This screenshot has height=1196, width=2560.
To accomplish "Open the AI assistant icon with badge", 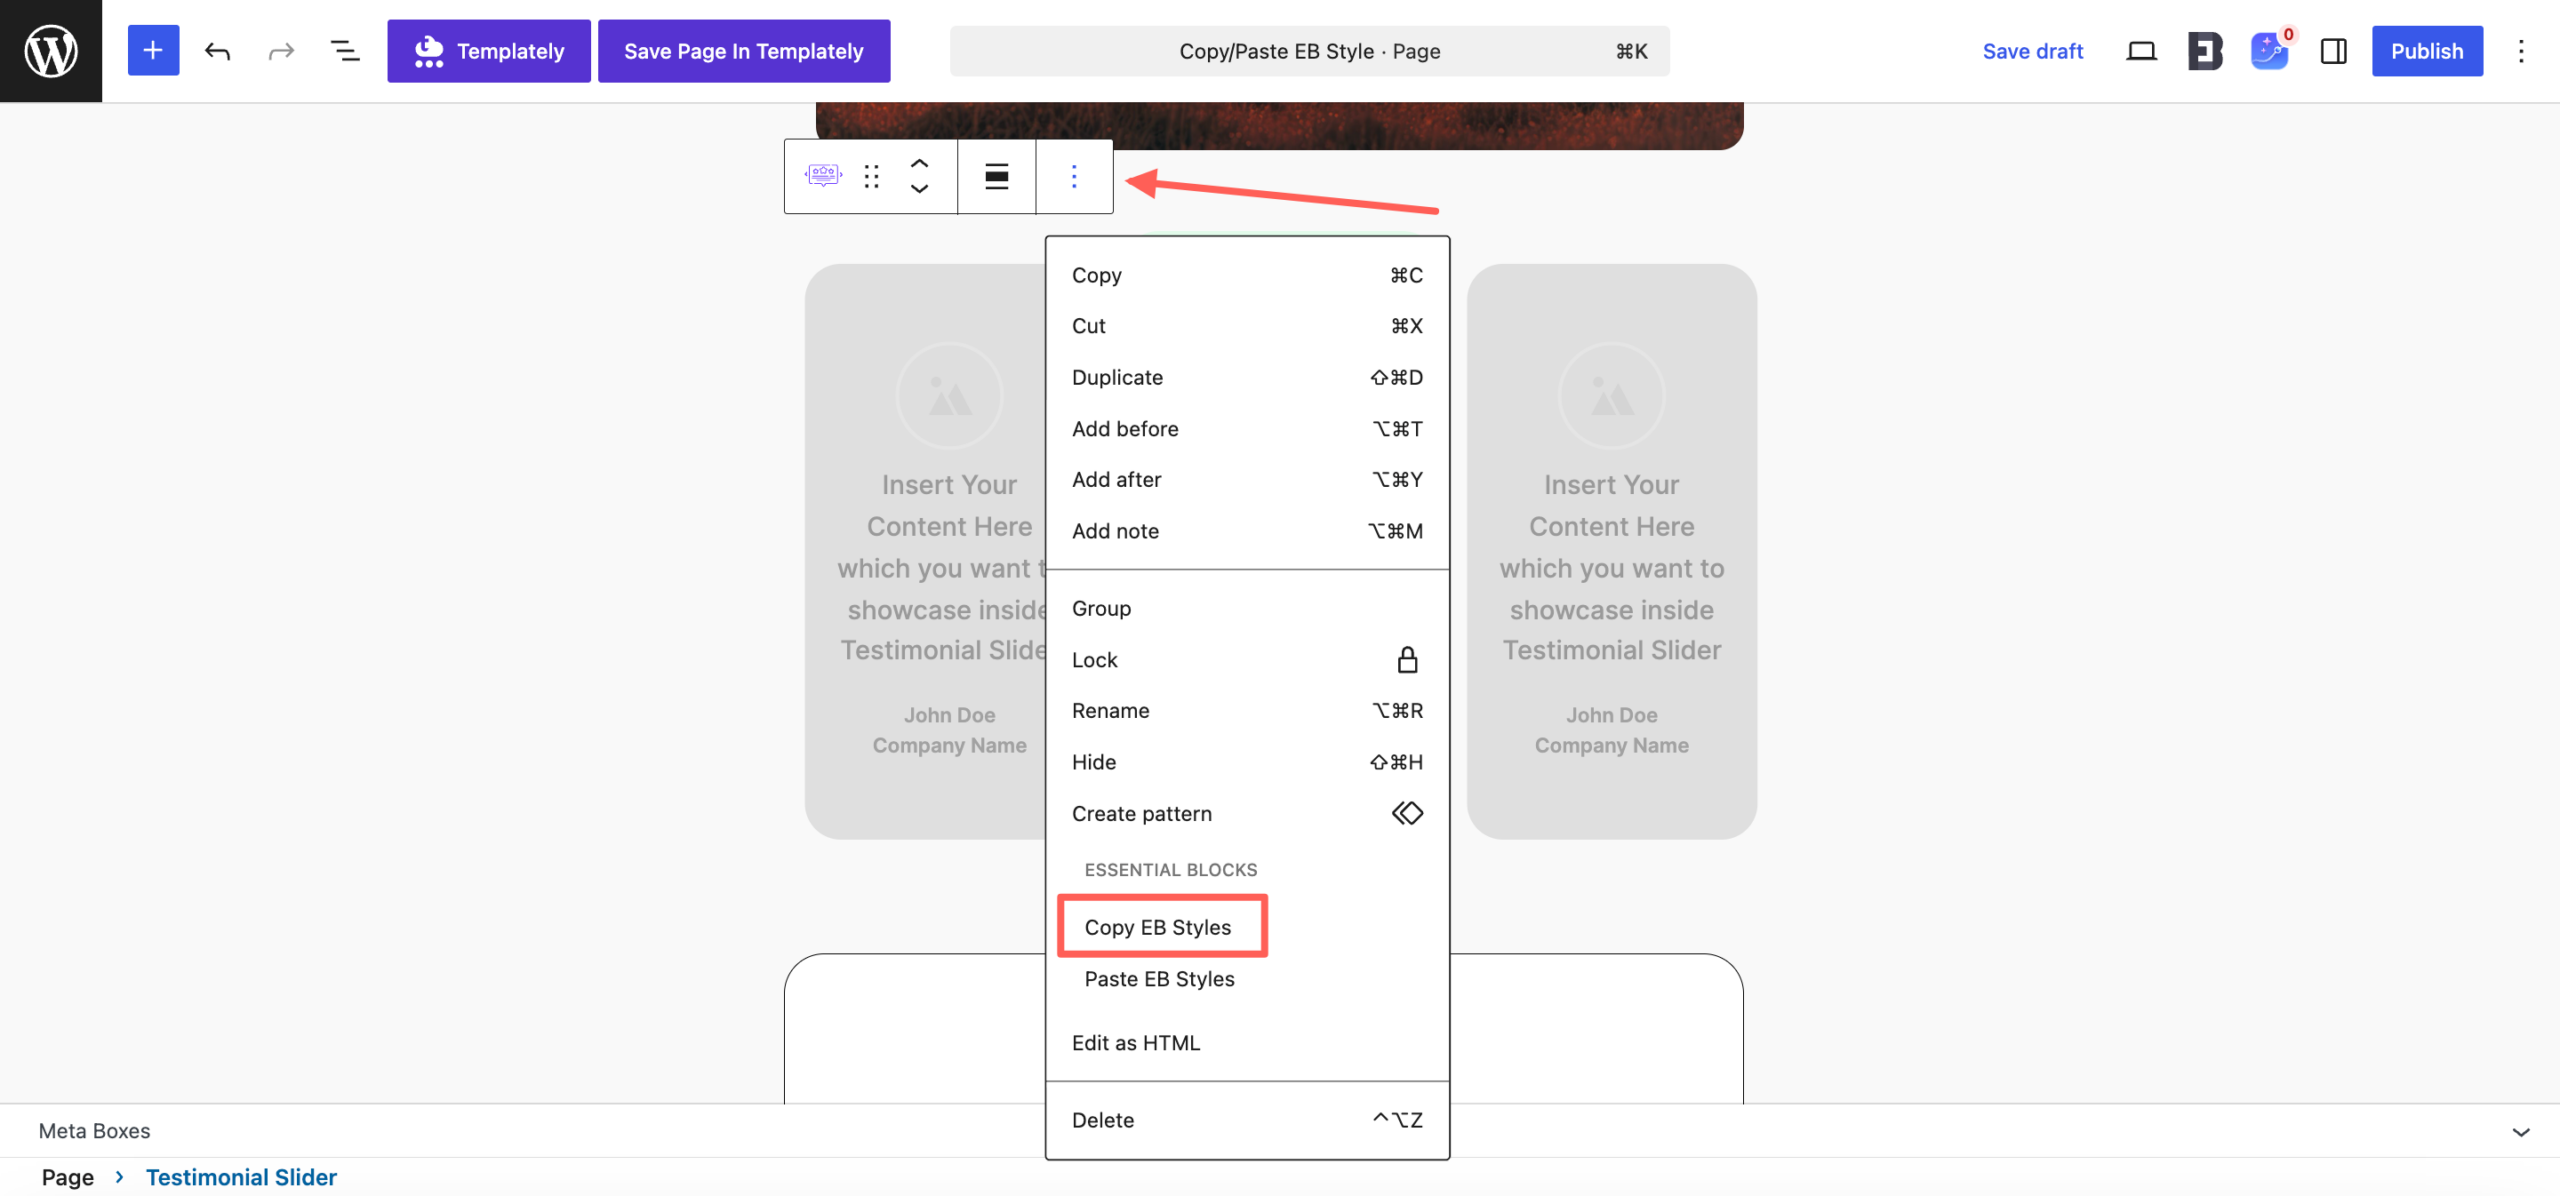I will 2269,51.
